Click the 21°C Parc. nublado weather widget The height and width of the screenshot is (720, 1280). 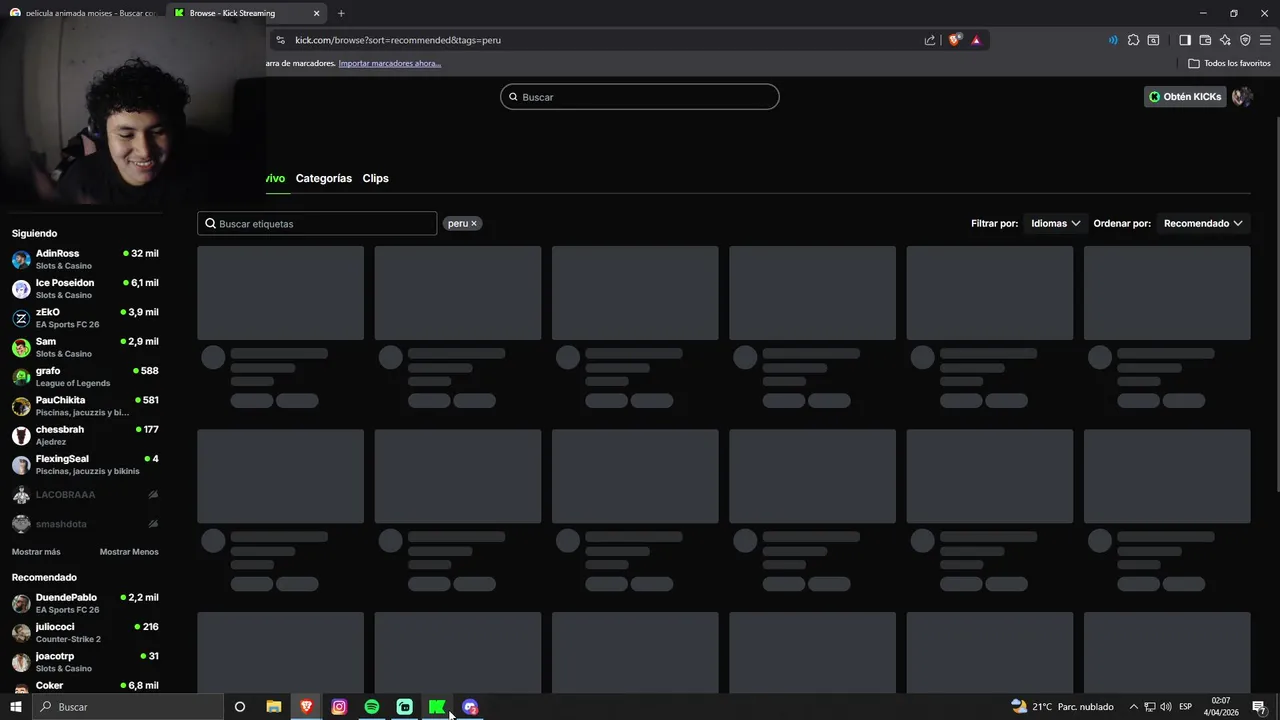coord(1062,707)
